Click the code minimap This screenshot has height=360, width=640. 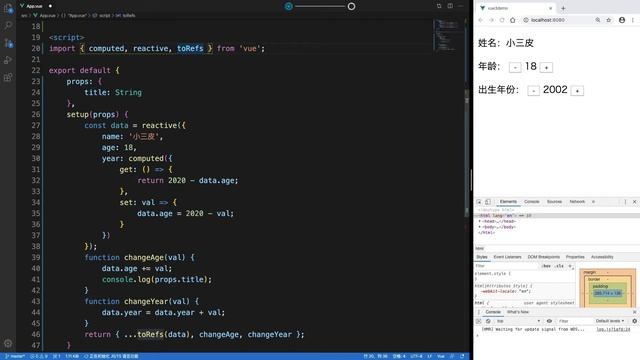[448, 35]
